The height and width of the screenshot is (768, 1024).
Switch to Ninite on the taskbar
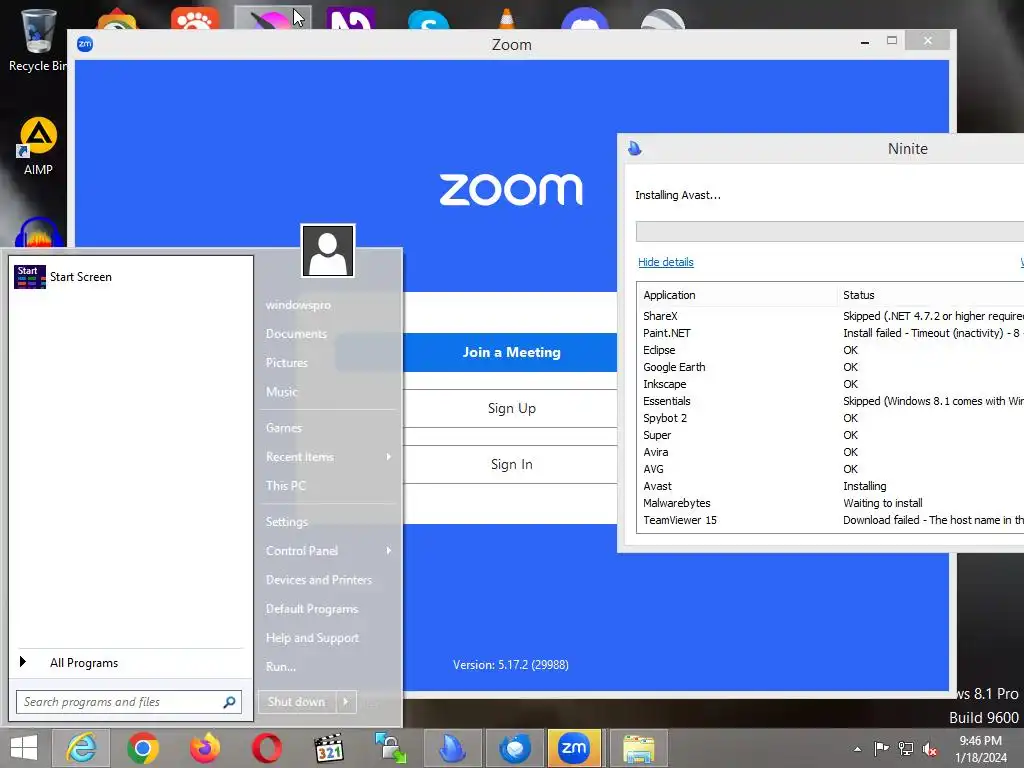[x=453, y=748]
